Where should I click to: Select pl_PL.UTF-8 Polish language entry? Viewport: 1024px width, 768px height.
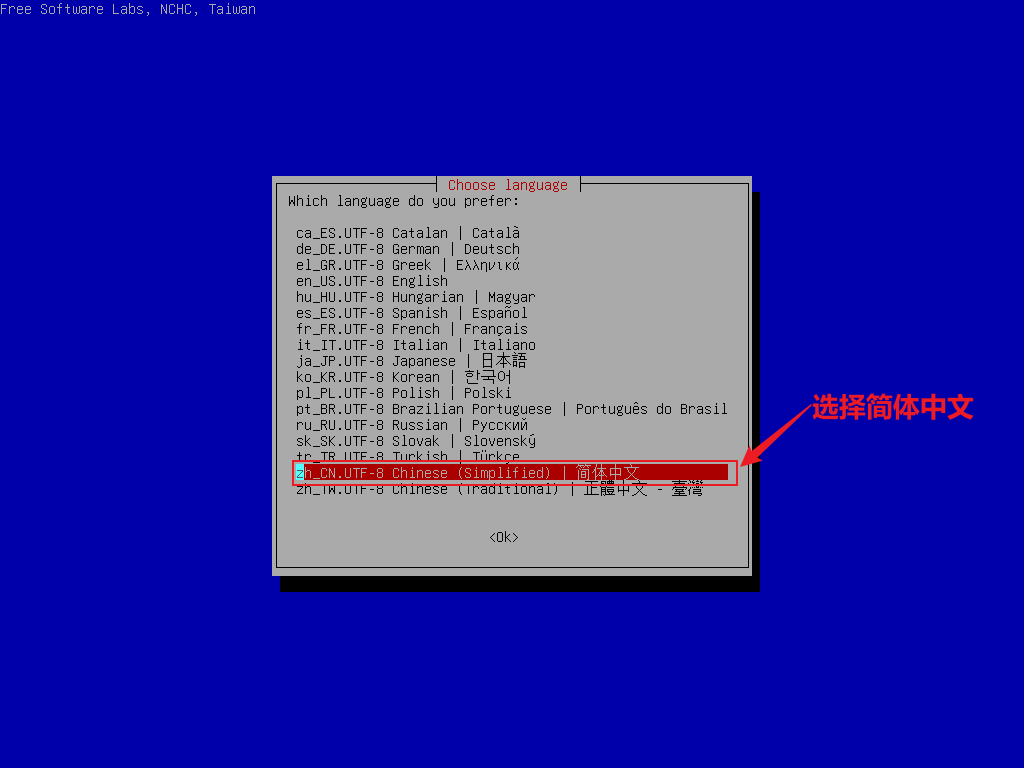pyautogui.click(x=404, y=393)
